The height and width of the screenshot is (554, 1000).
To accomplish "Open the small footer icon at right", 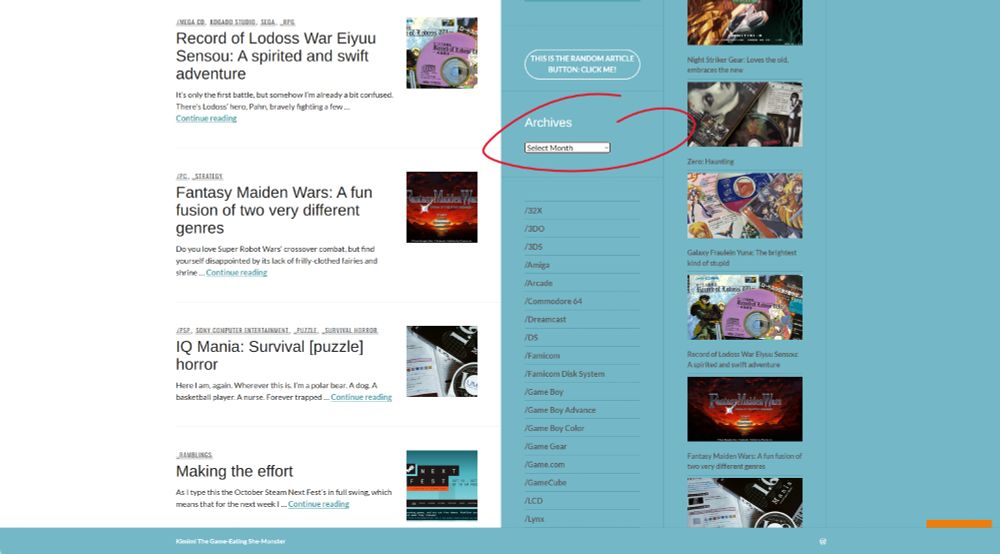I will coord(823,541).
